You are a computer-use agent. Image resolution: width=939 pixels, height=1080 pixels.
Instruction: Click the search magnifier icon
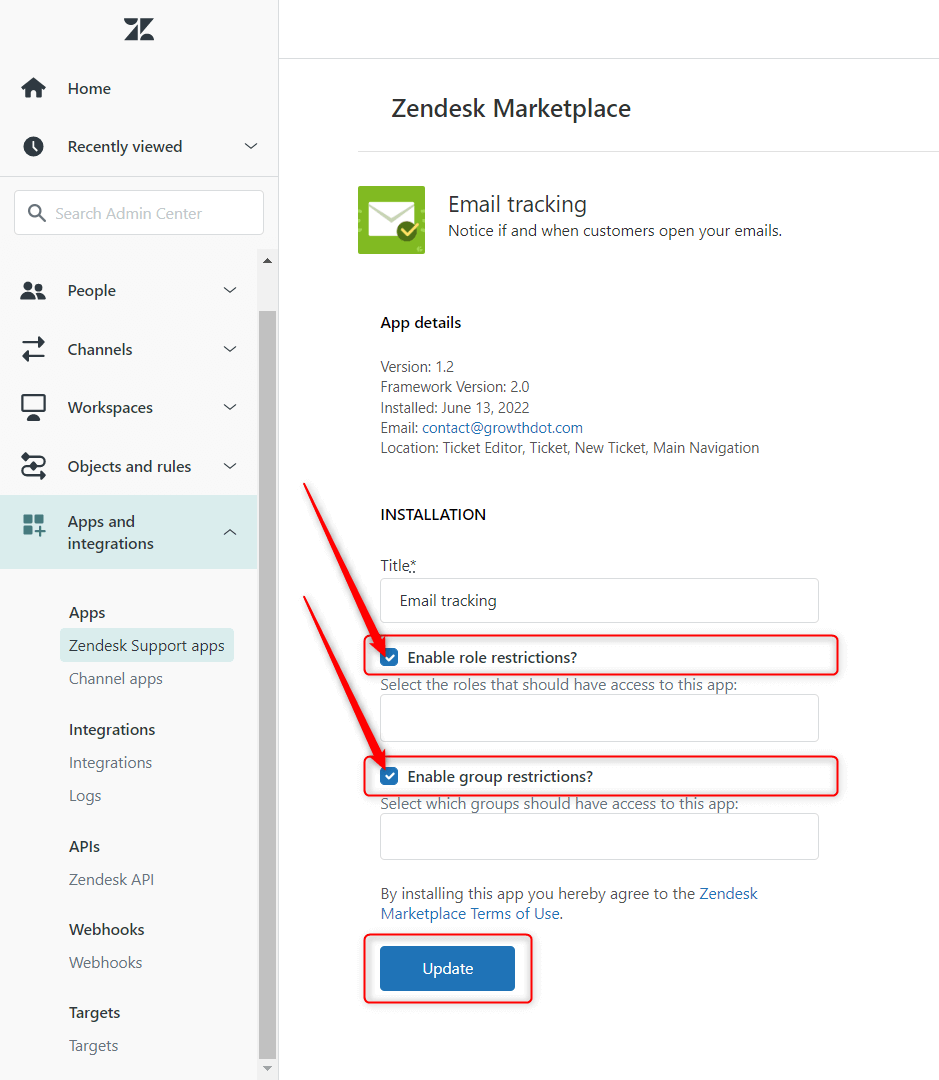37,213
